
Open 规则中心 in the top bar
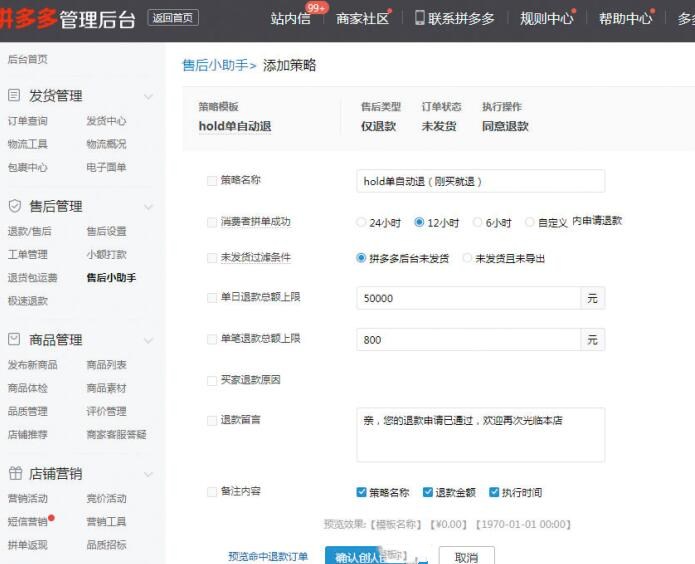click(x=546, y=19)
